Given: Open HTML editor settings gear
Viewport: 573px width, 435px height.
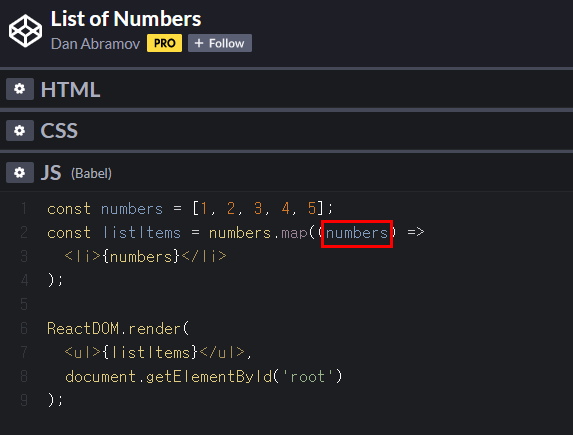Looking at the screenshot, I should tap(20, 89).
